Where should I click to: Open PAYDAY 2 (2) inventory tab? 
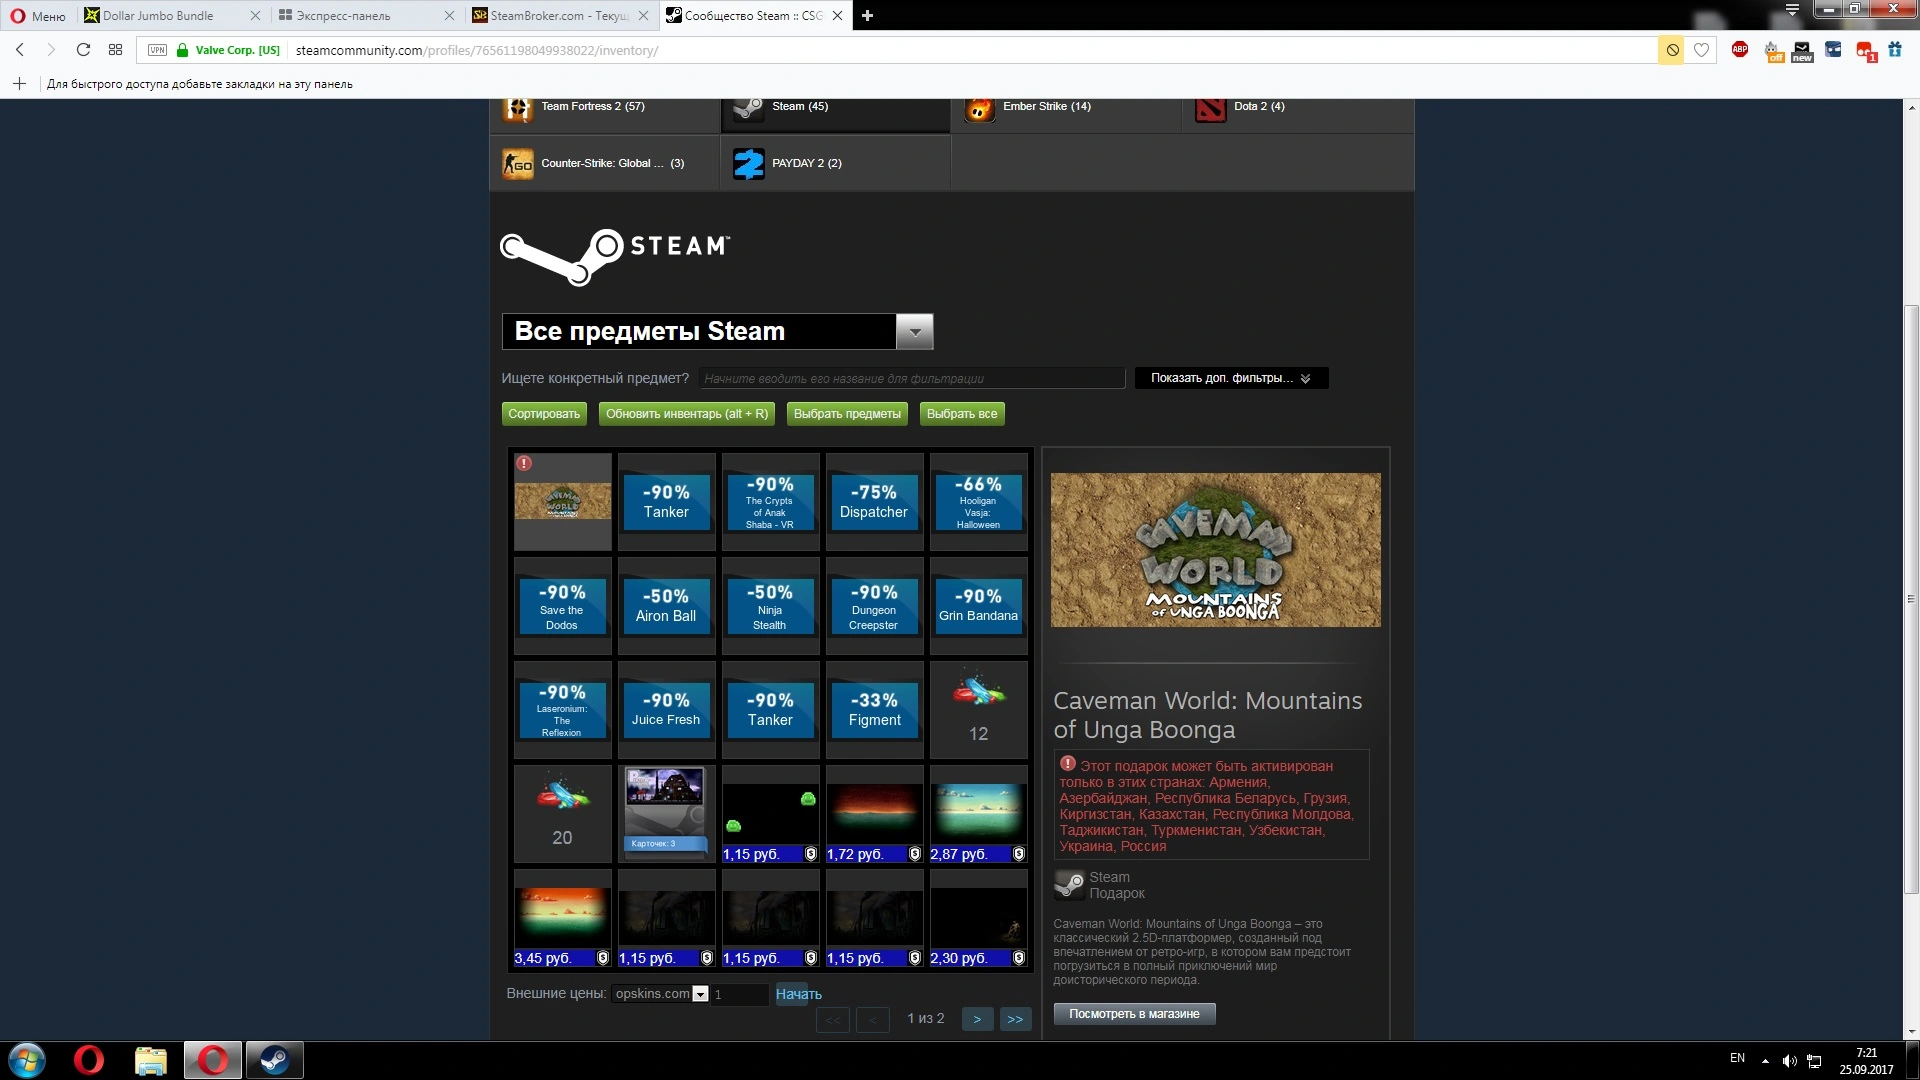coord(835,163)
